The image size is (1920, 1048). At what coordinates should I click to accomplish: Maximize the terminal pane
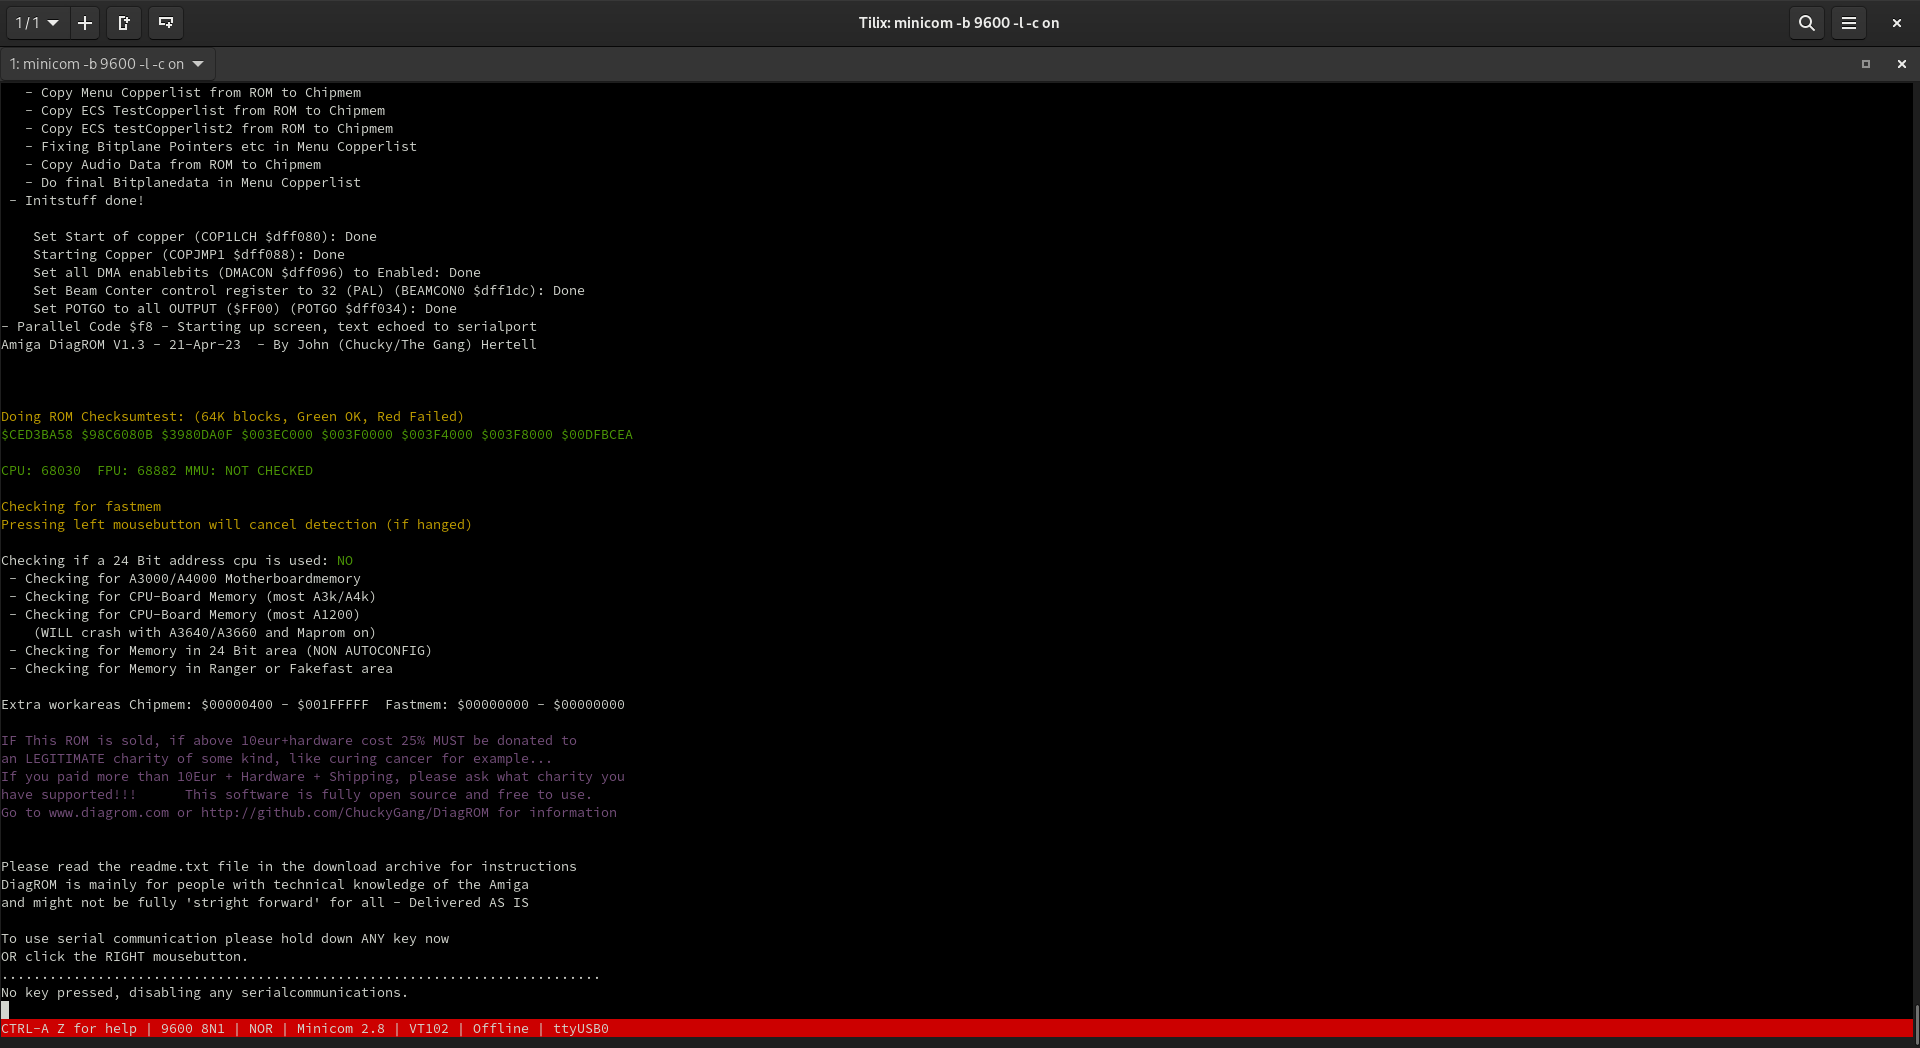tap(1865, 64)
